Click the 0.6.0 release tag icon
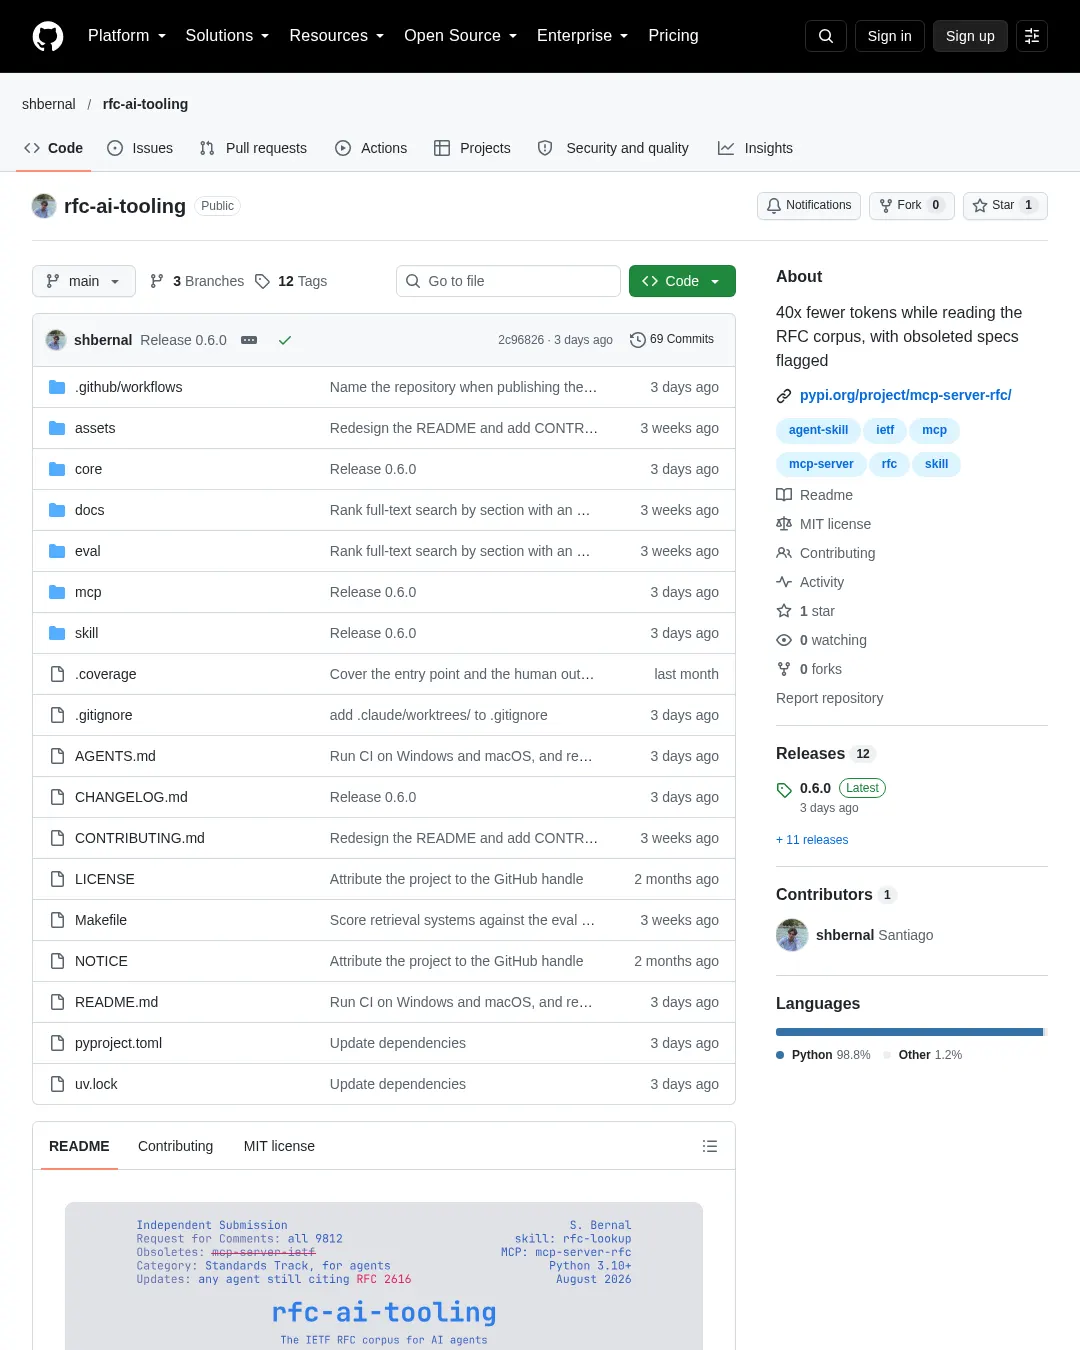 (x=784, y=790)
